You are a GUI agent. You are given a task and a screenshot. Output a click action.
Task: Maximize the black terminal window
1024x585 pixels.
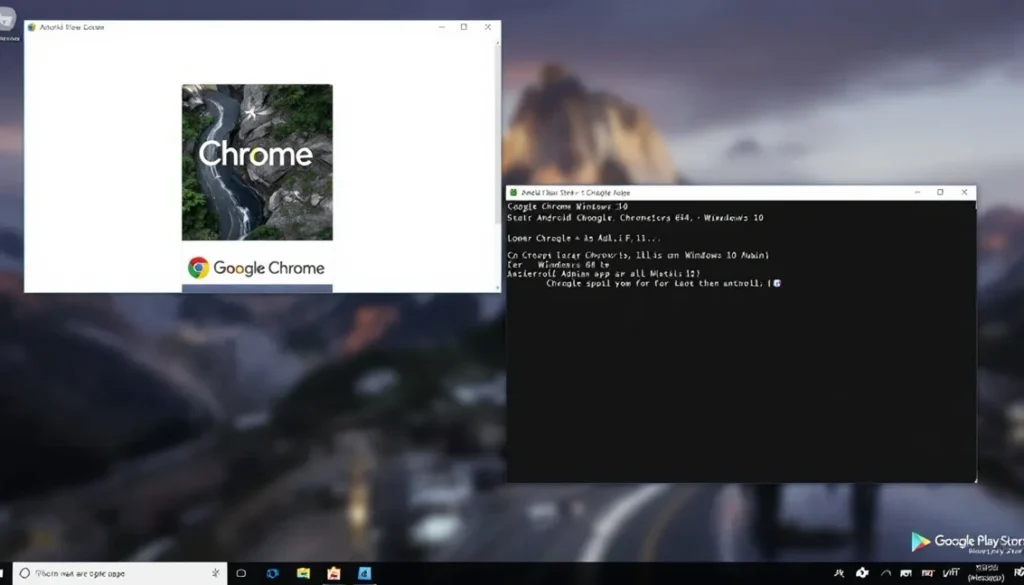pyautogui.click(x=940, y=193)
